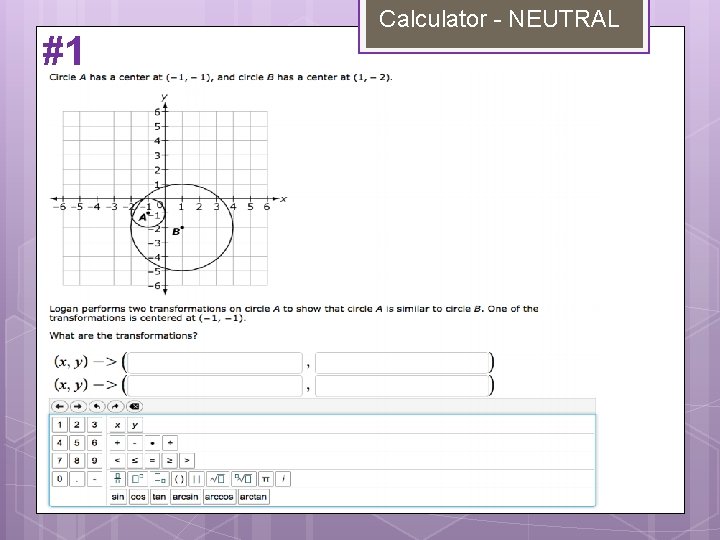
Task: Move cursor right with the right arrow button
Action: pyautogui.click(x=78, y=406)
